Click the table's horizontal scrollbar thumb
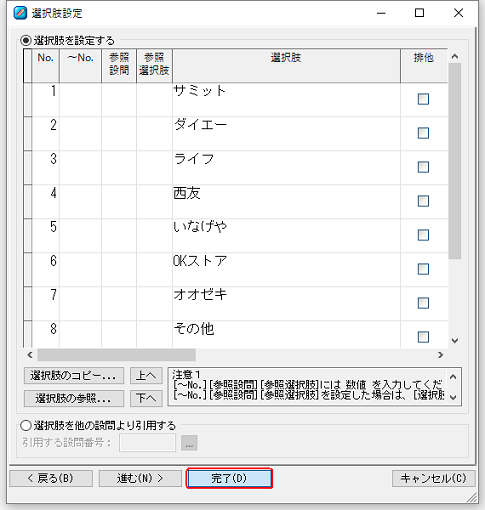 [x=116, y=355]
